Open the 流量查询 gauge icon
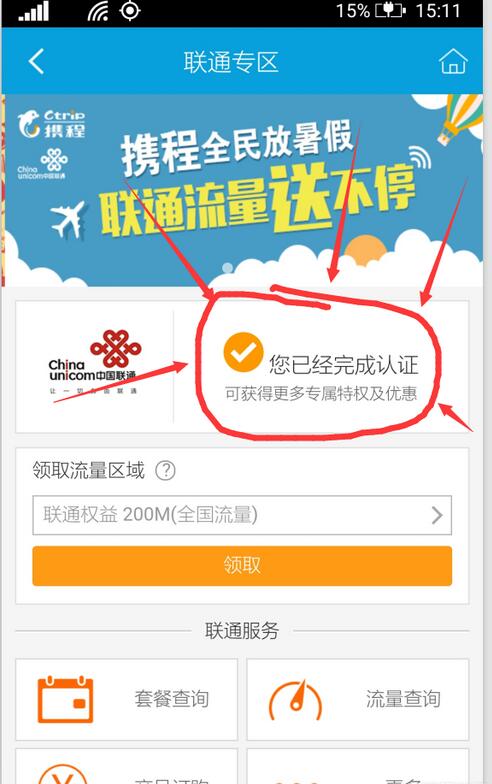The width and height of the screenshot is (492, 784). pyautogui.click(x=296, y=700)
